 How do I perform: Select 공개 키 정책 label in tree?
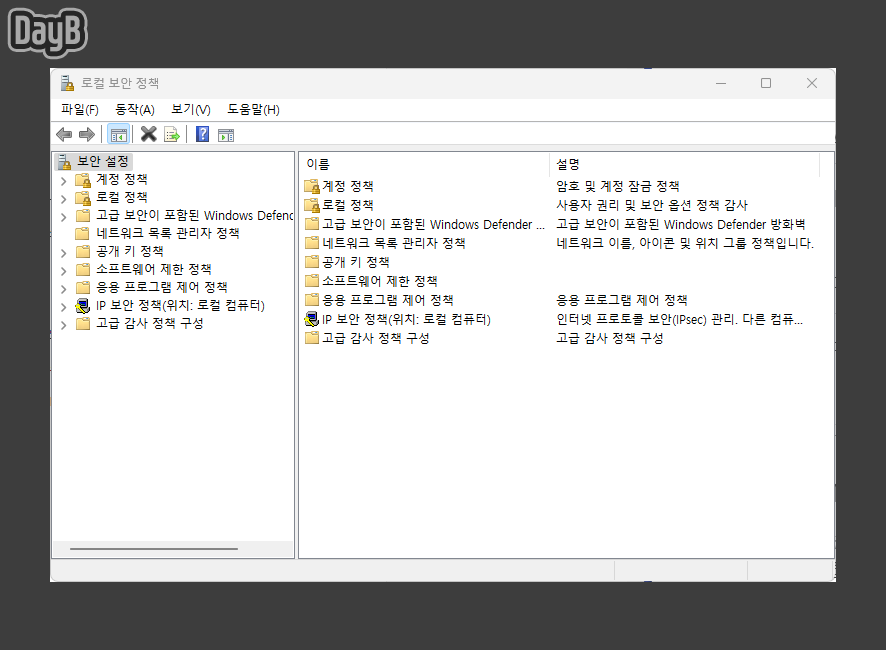[129, 252]
